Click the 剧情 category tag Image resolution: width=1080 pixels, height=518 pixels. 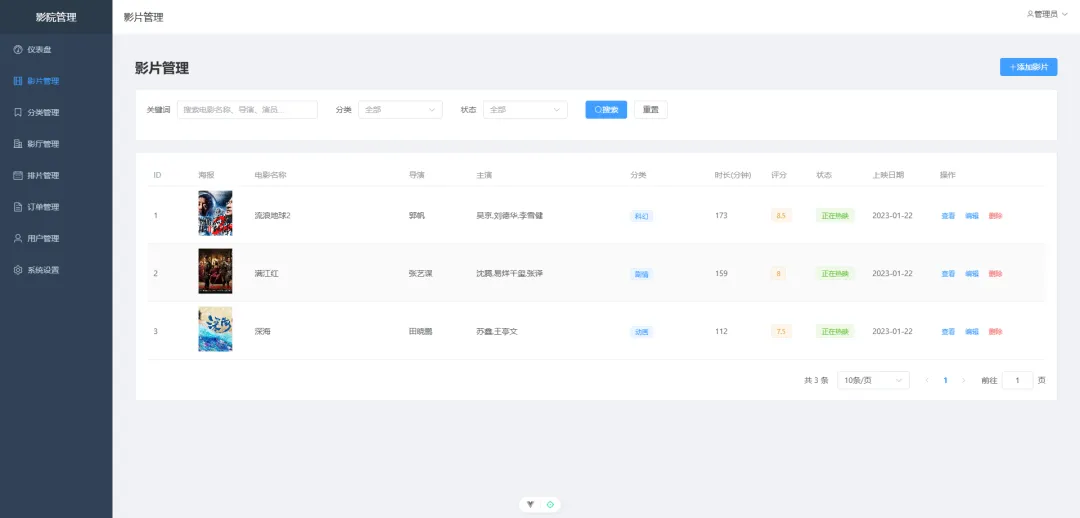pos(641,273)
